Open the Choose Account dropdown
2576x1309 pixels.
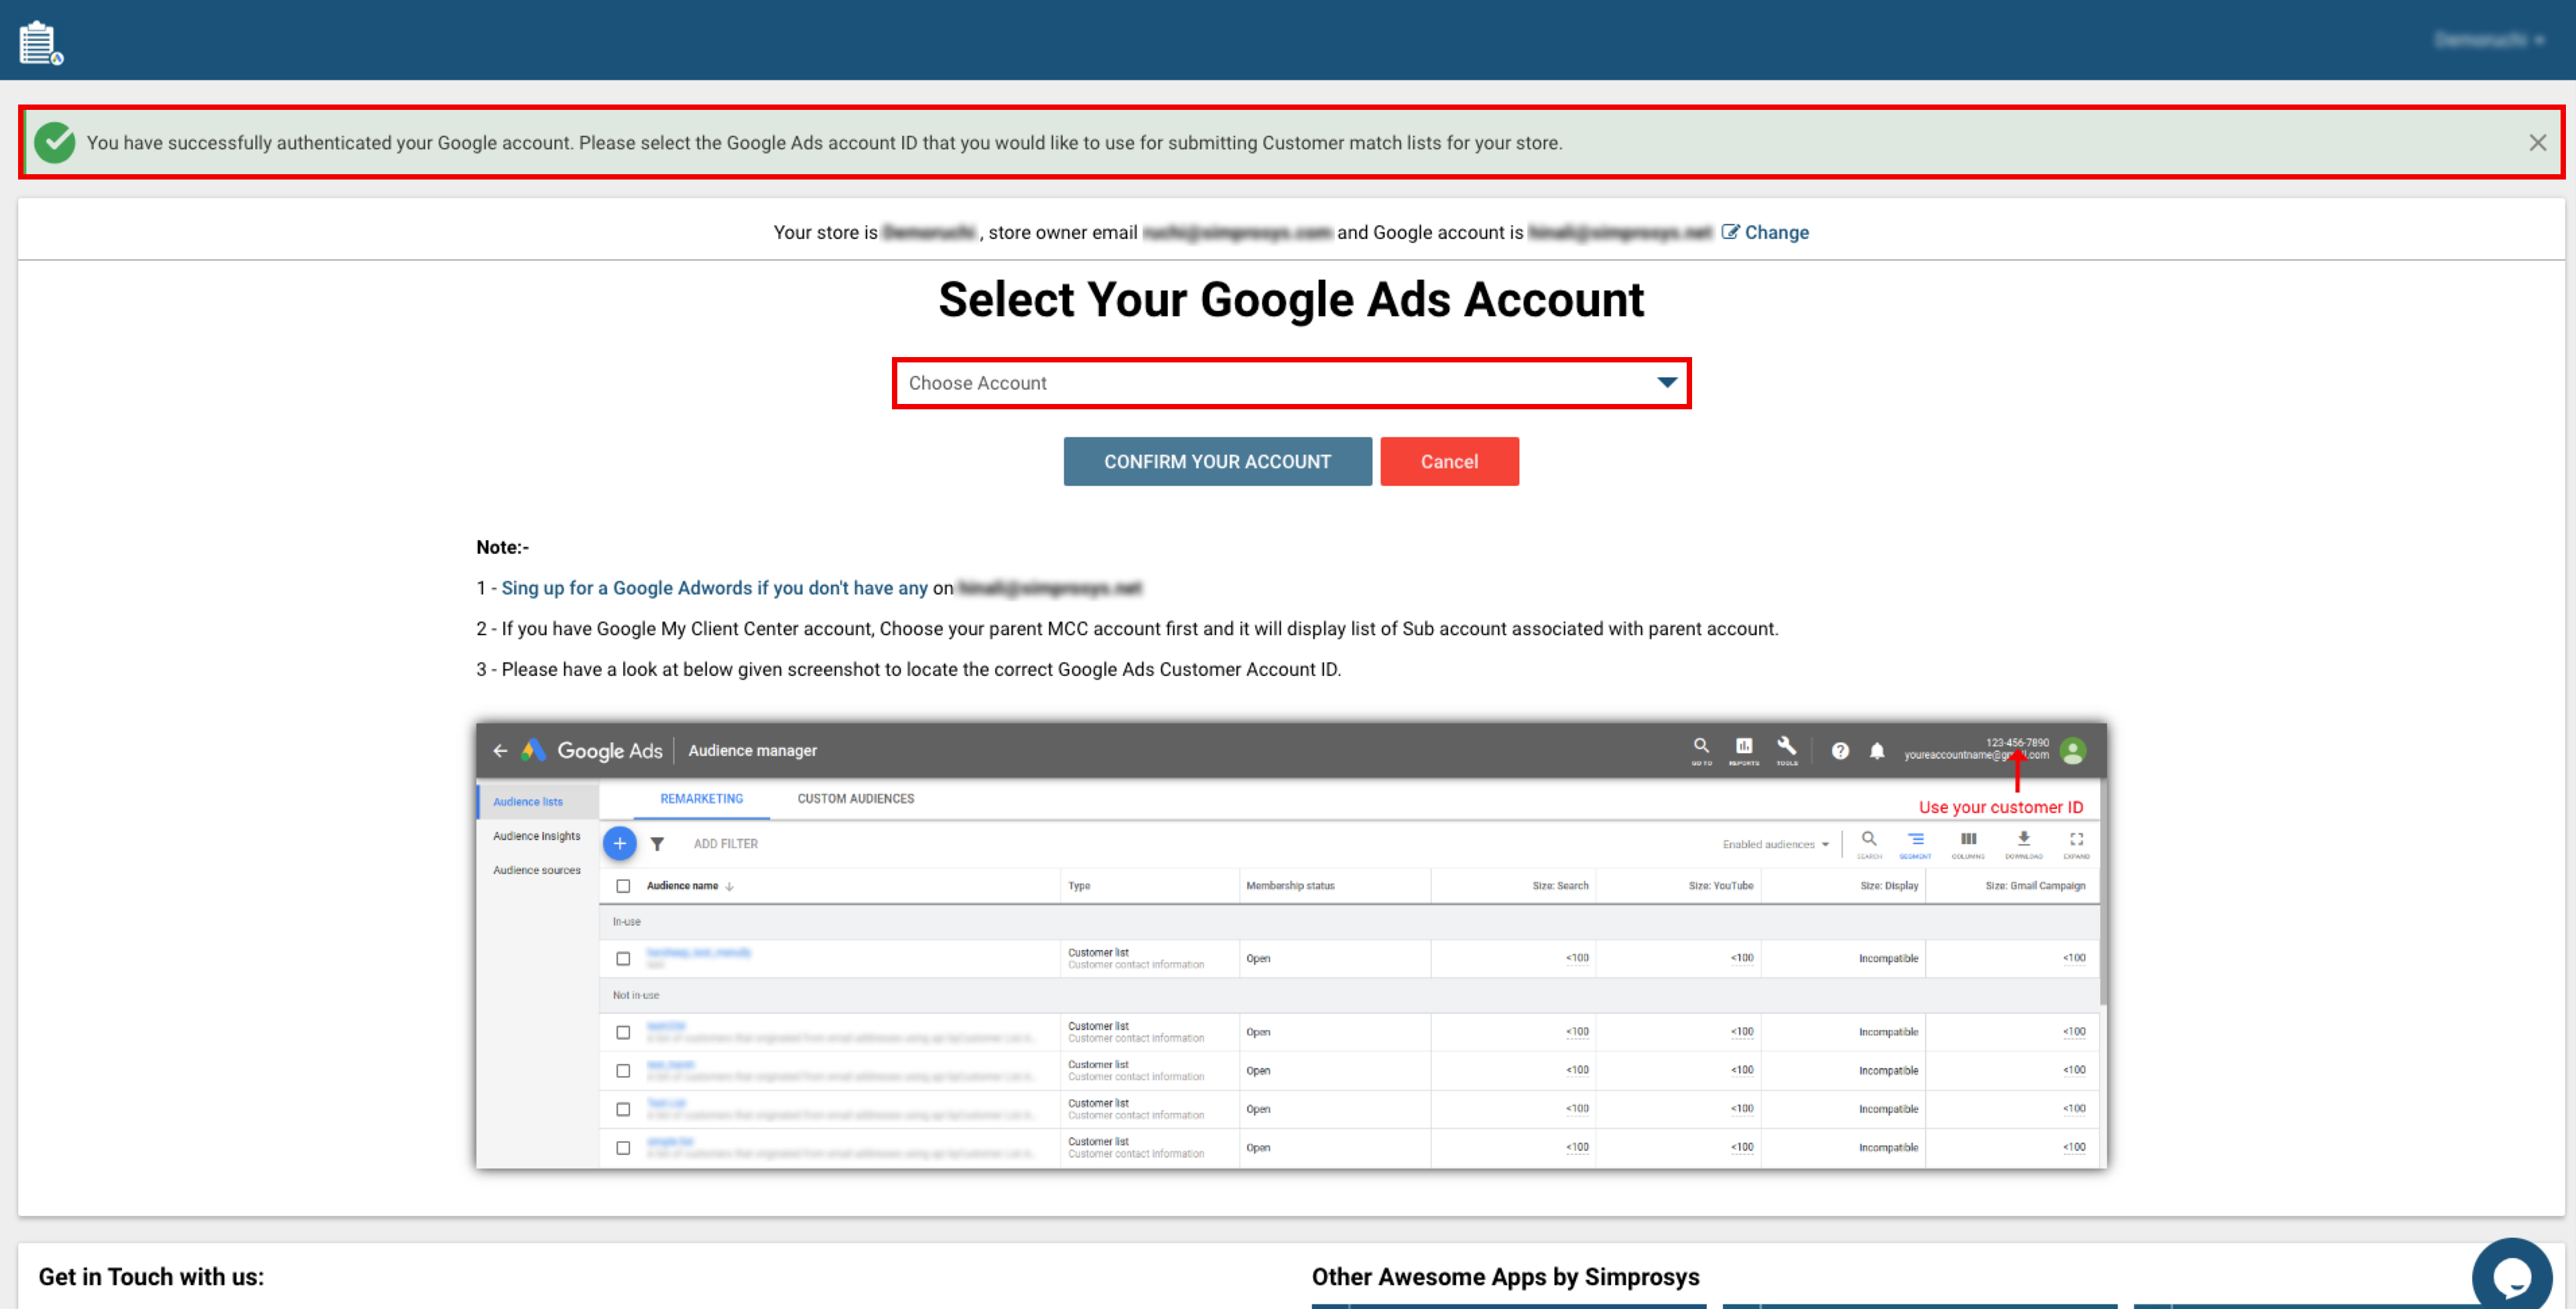(x=1291, y=383)
